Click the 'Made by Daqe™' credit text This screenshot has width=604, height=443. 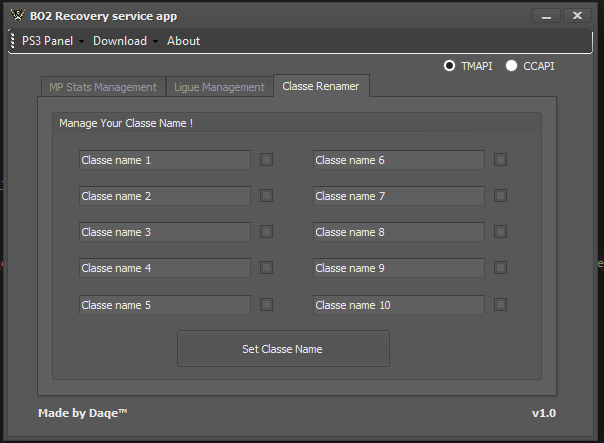82,413
